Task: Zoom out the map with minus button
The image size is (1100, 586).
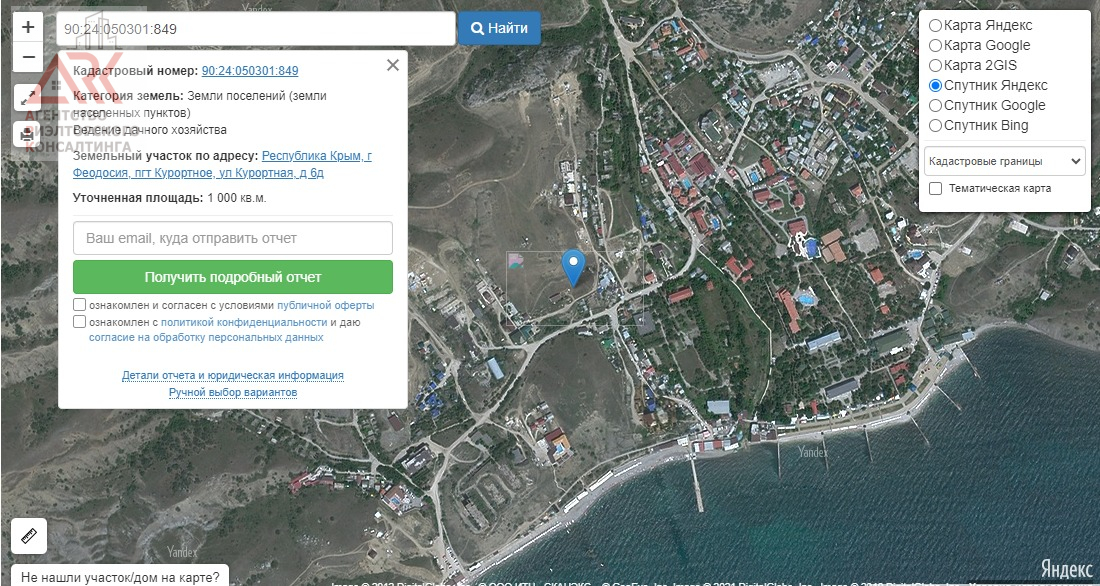Action: pos(28,58)
